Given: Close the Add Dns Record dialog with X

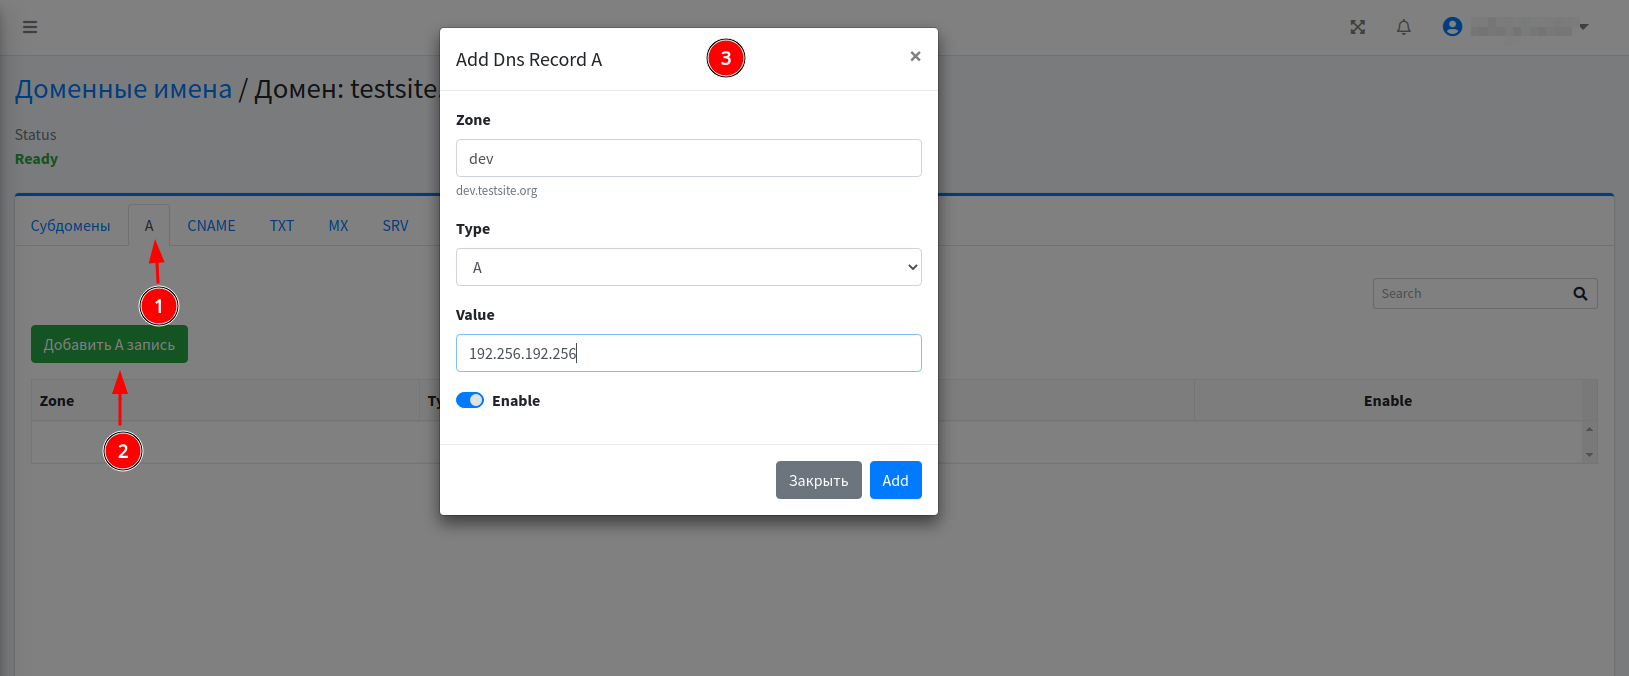Looking at the screenshot, I should click(915, 57).
